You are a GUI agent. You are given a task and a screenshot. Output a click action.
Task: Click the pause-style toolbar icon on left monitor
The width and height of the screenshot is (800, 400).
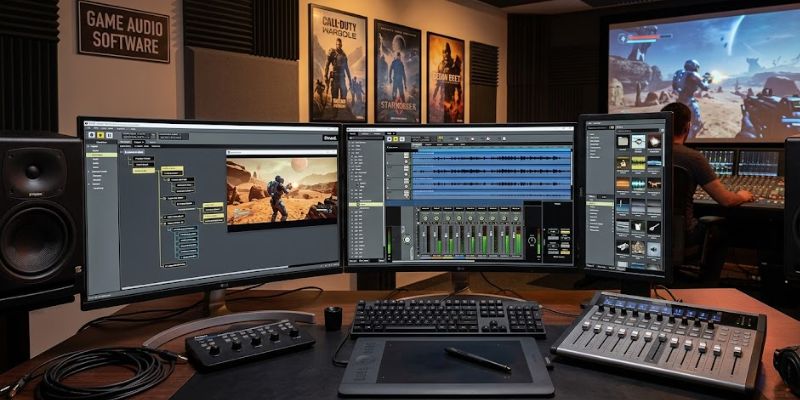pos(109,135)
